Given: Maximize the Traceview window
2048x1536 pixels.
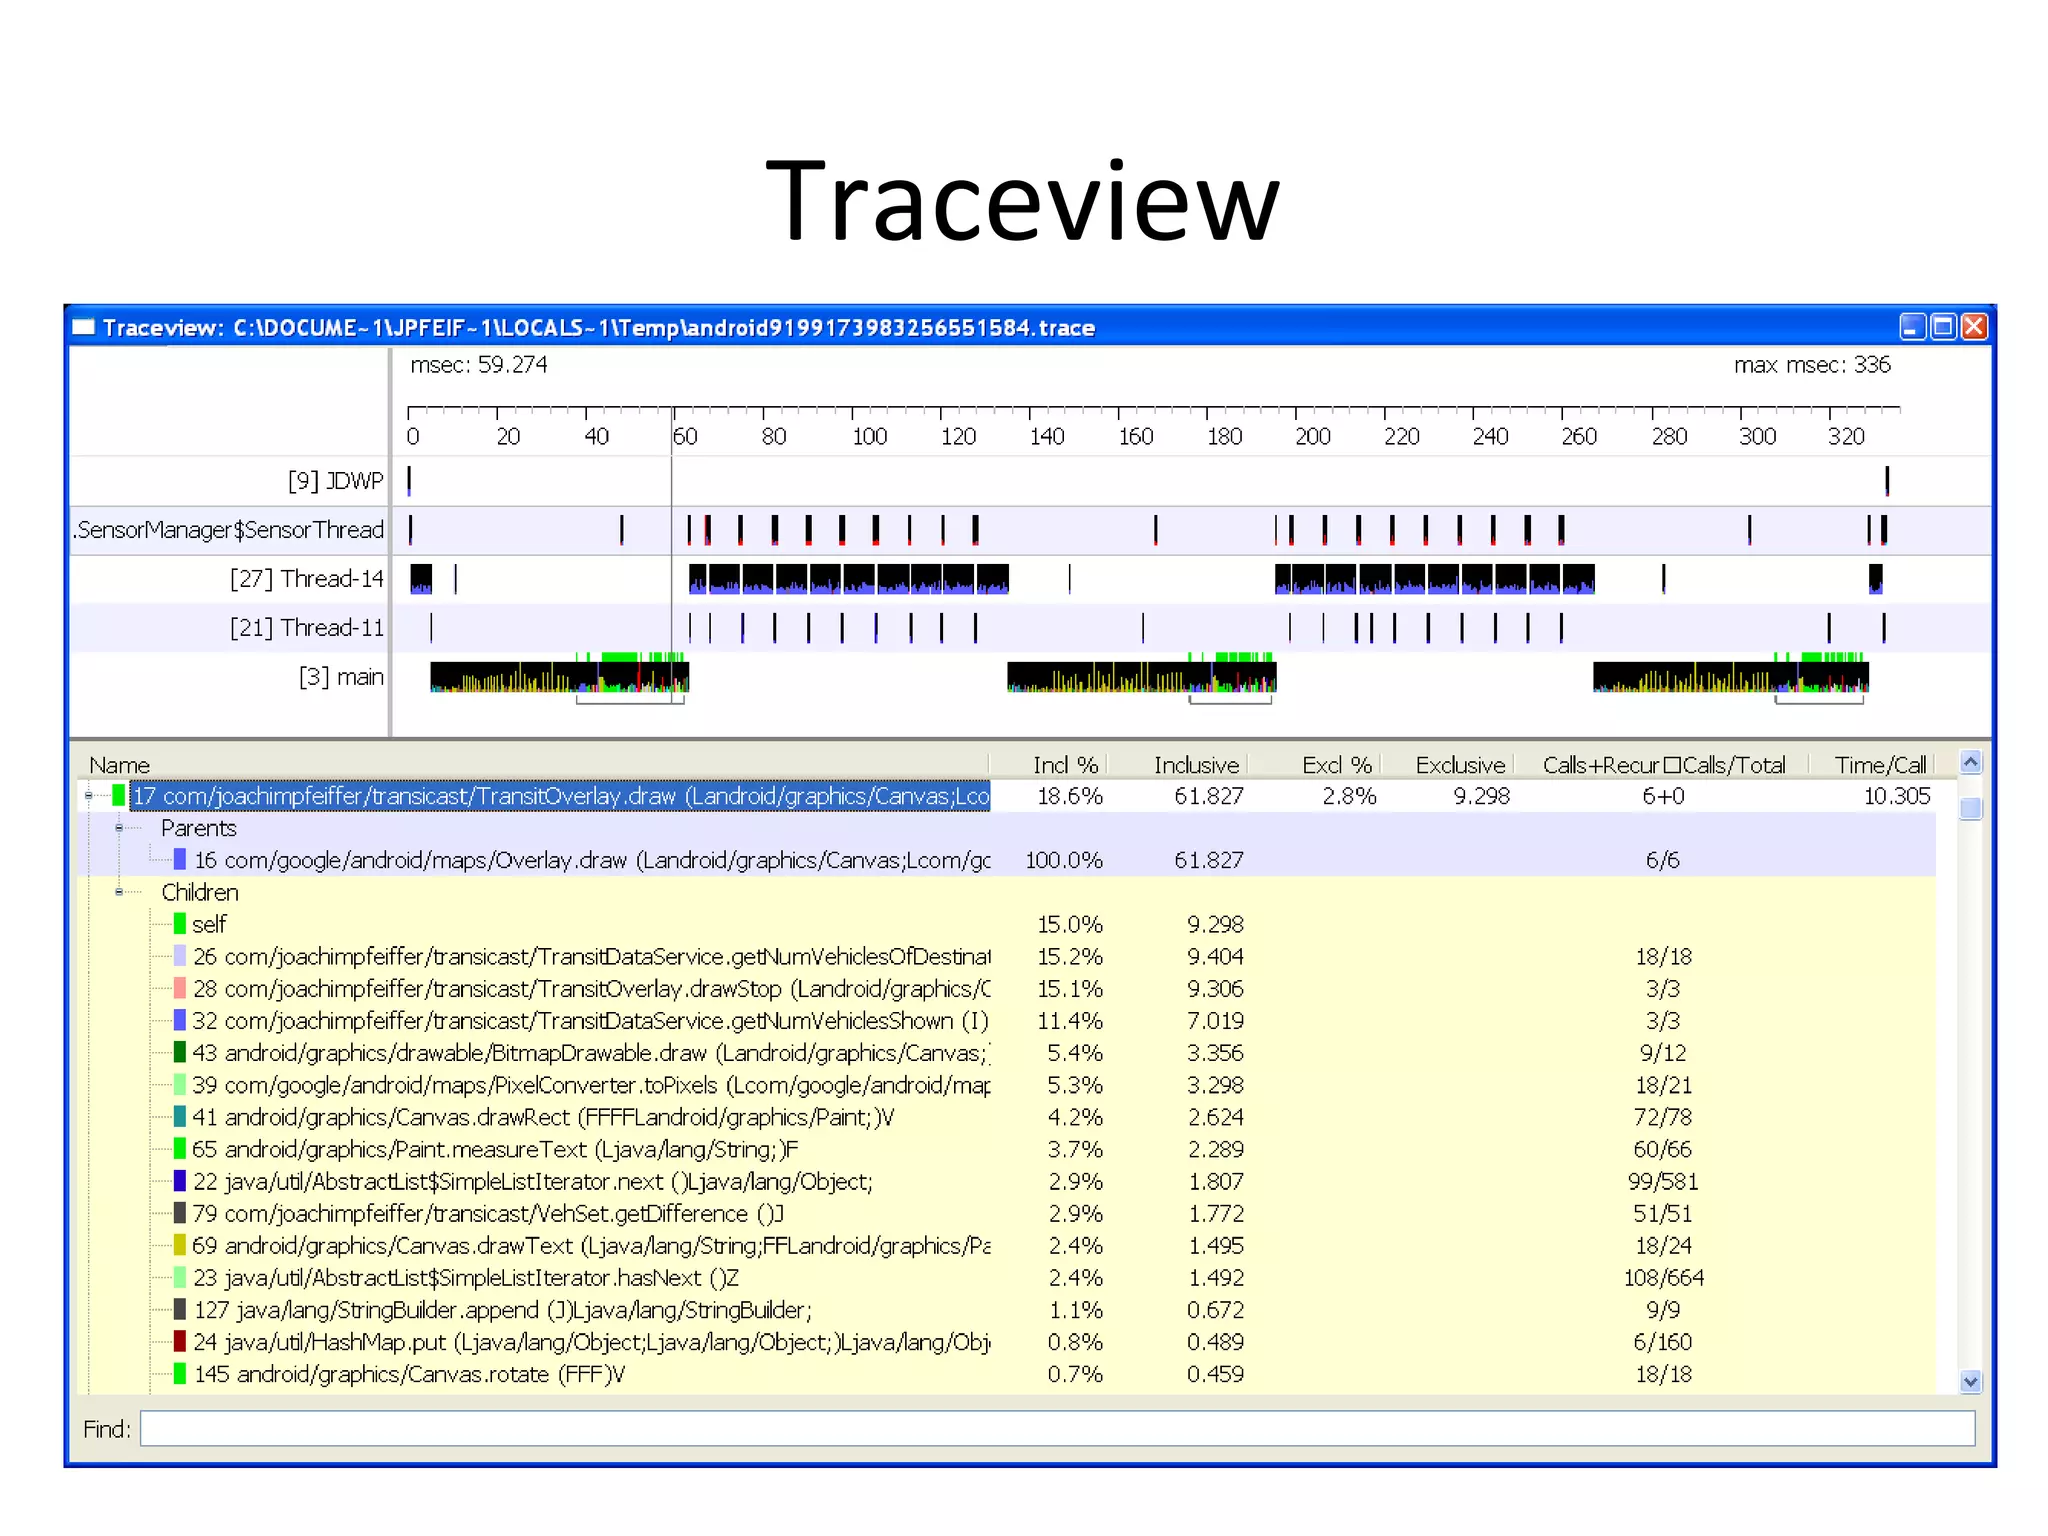Looking at the screenshot, I should tap(1943, 327).
